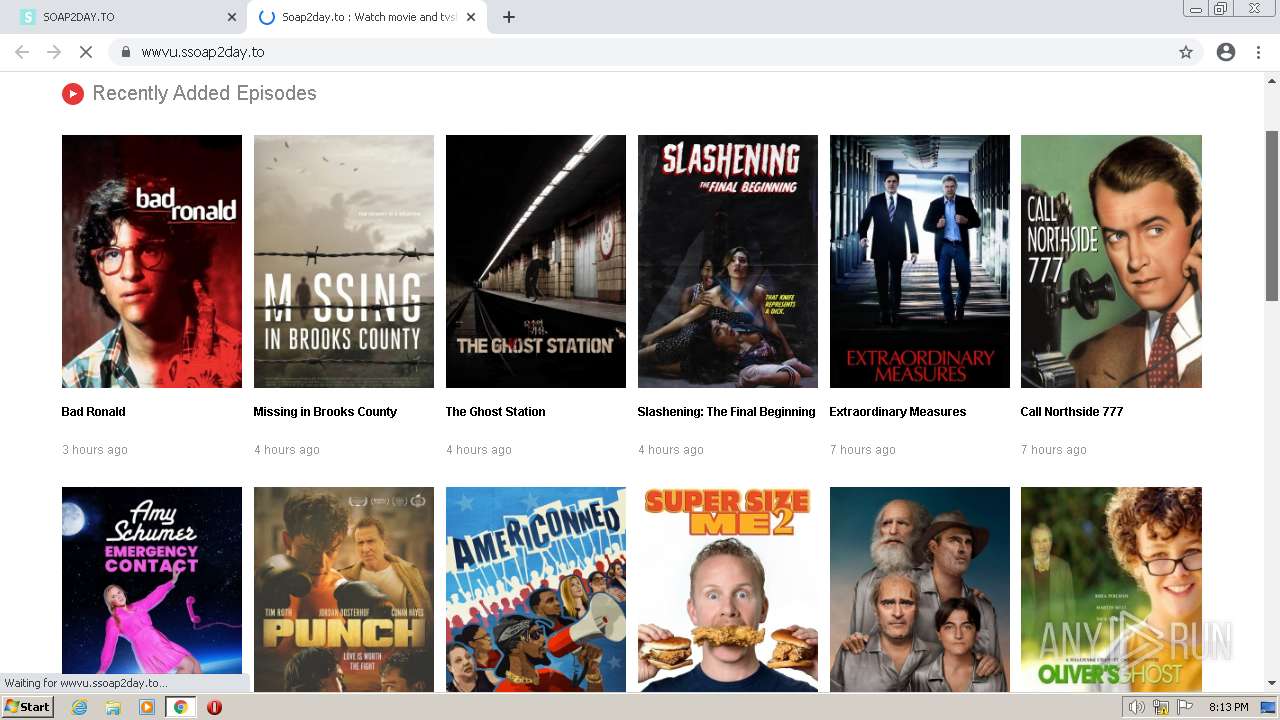Open the Oliver's Ghost poster
Image resolution: width=1280 pixels, height=720 pixels.
(1111, 589)
